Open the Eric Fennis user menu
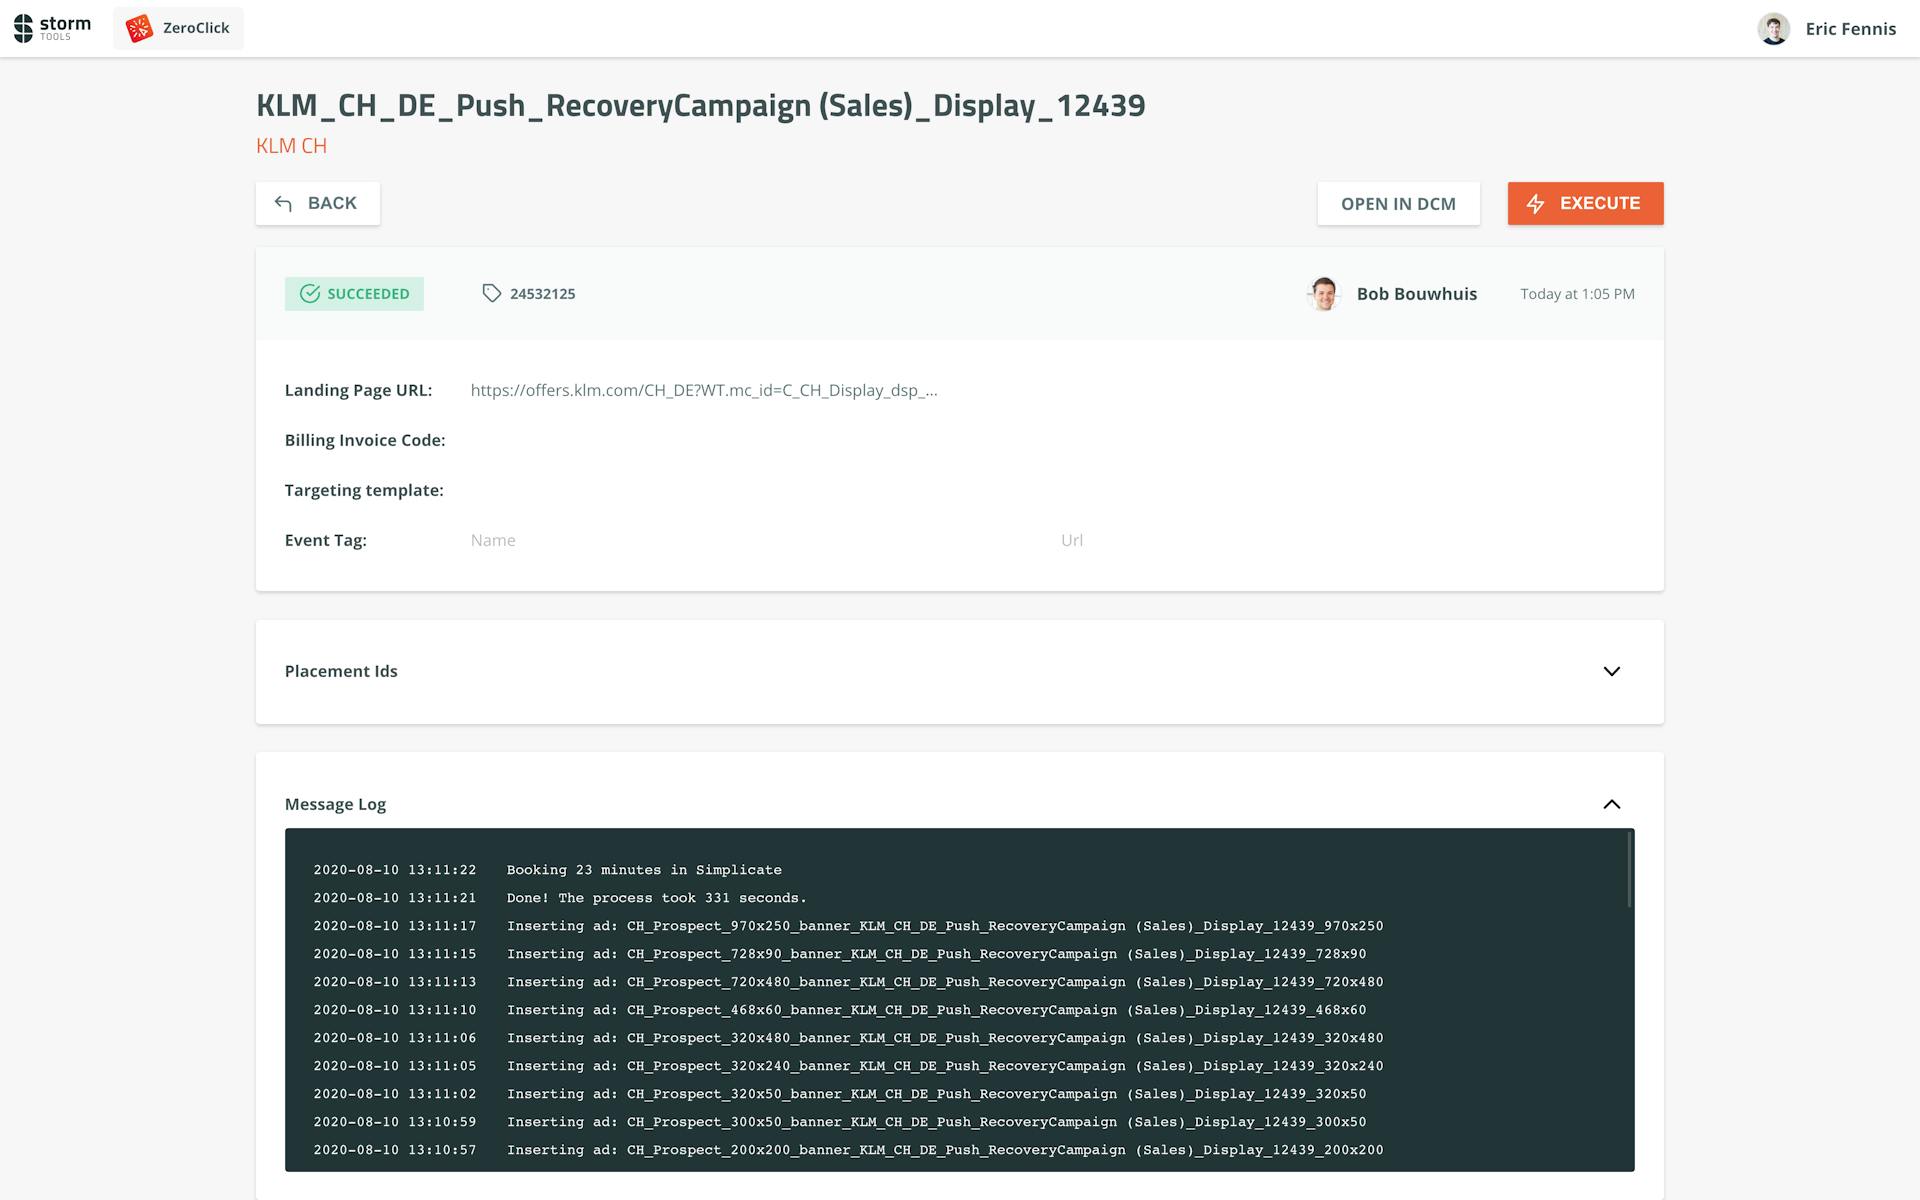Screen dimensions: 1920x1200 point(1850,29)
